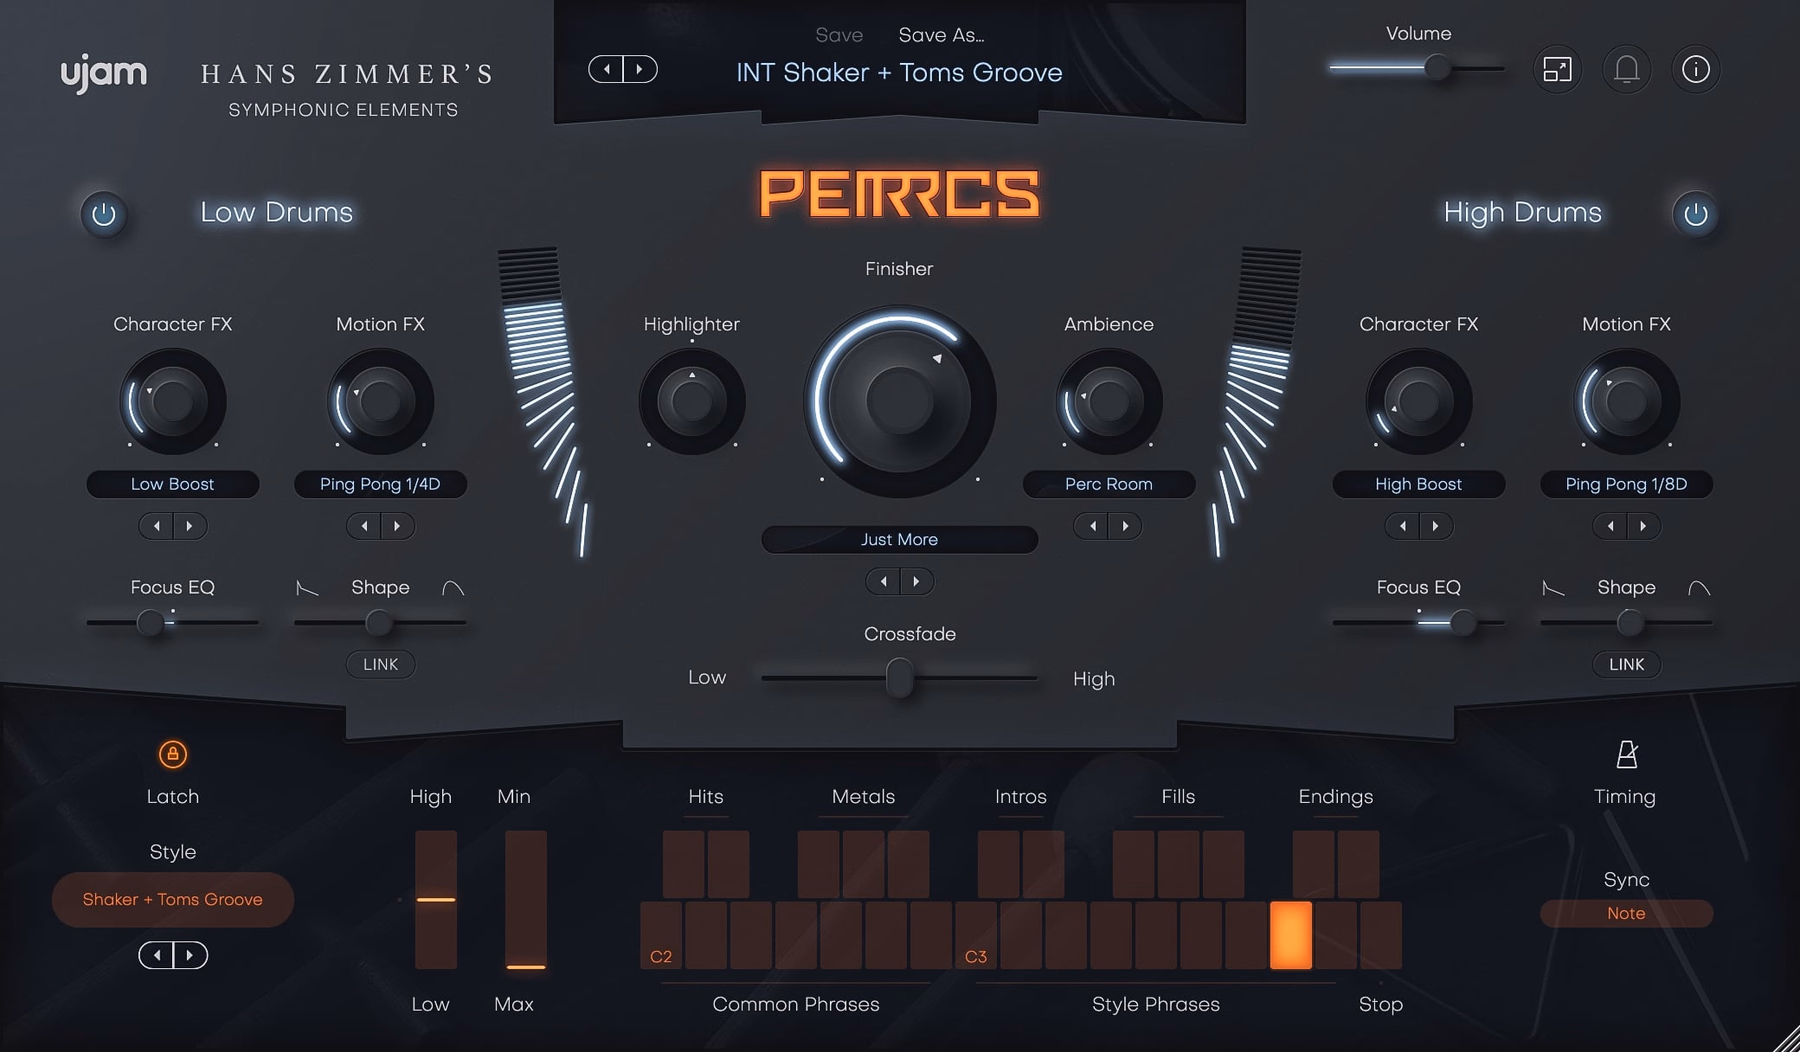This screenshot has width=1800, height=1052.
Task: Click the ujam logo
Action: coord(104,75)
